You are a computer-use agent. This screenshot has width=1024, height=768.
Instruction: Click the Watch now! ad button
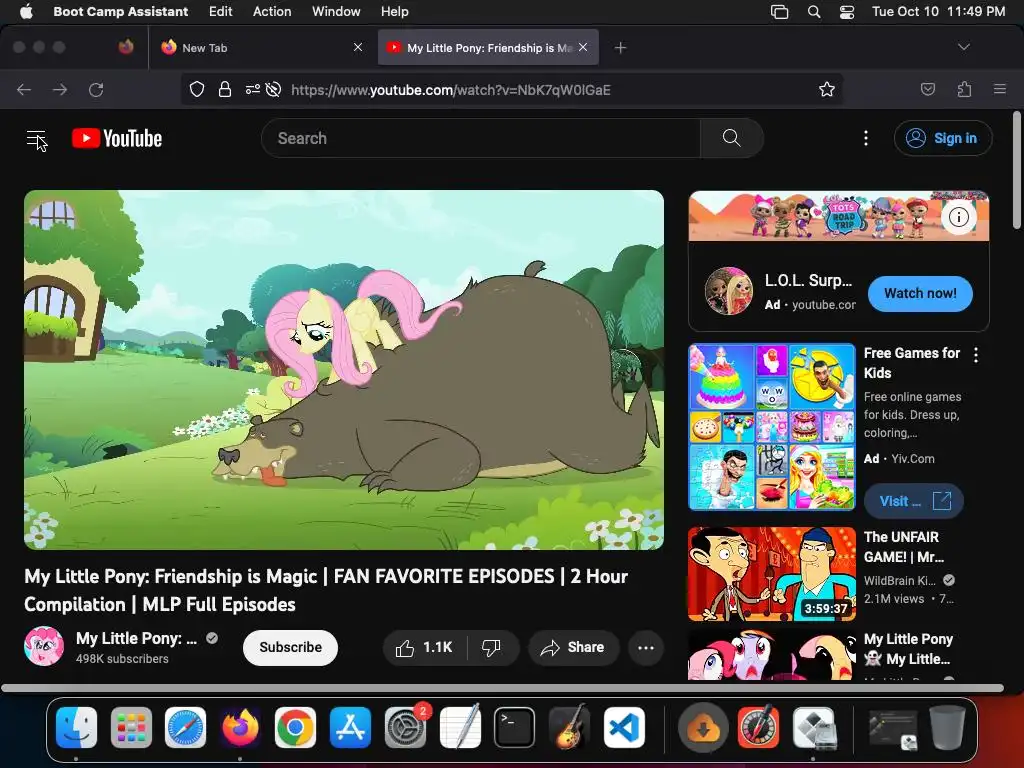tap(920, 293)
